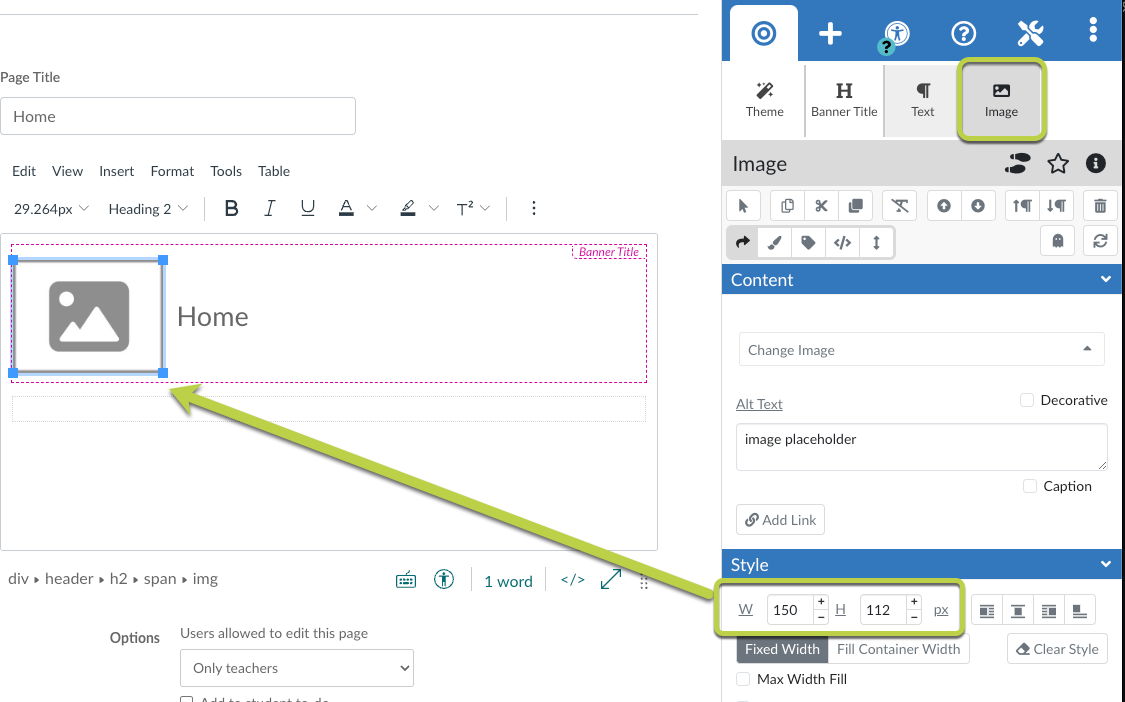Check the Caption checkbox
The image size is (1125, 702).
click(x=1030, y=486)
